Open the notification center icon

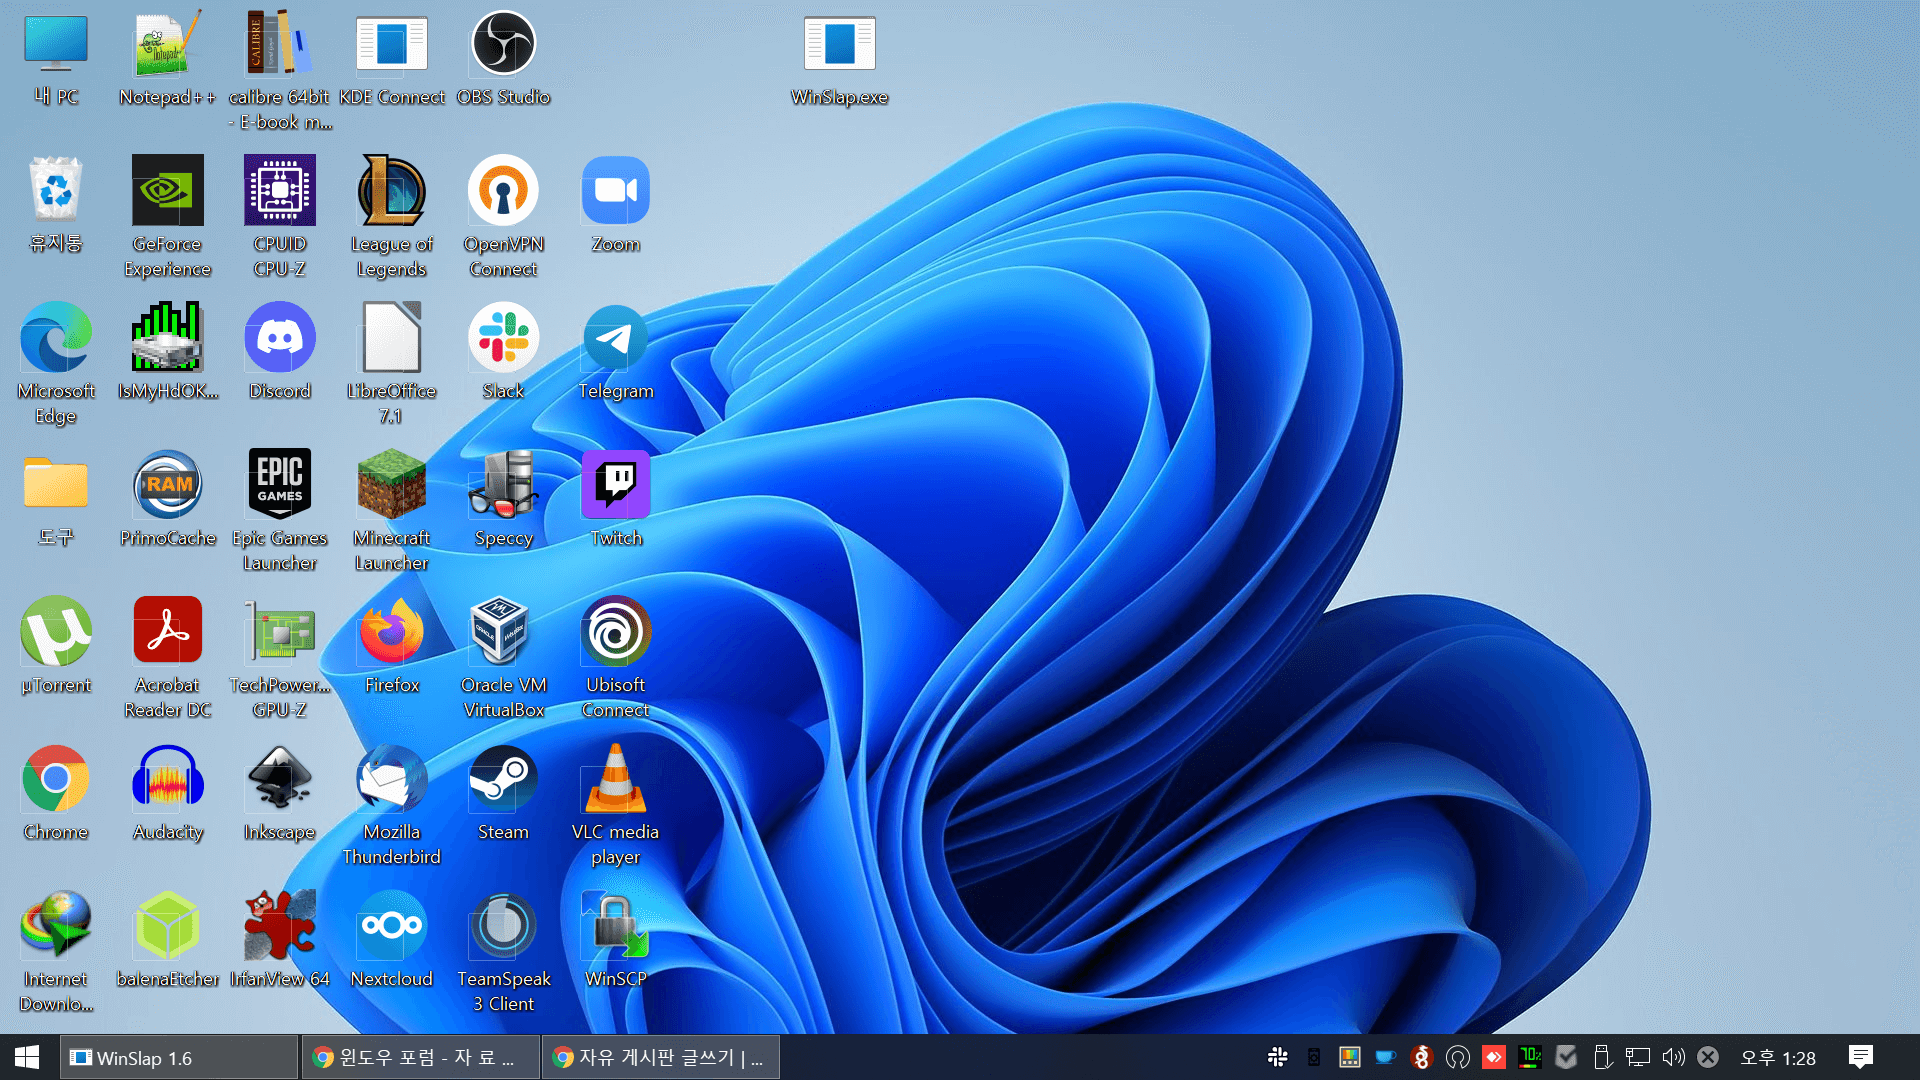(x=1861, y=1057)
